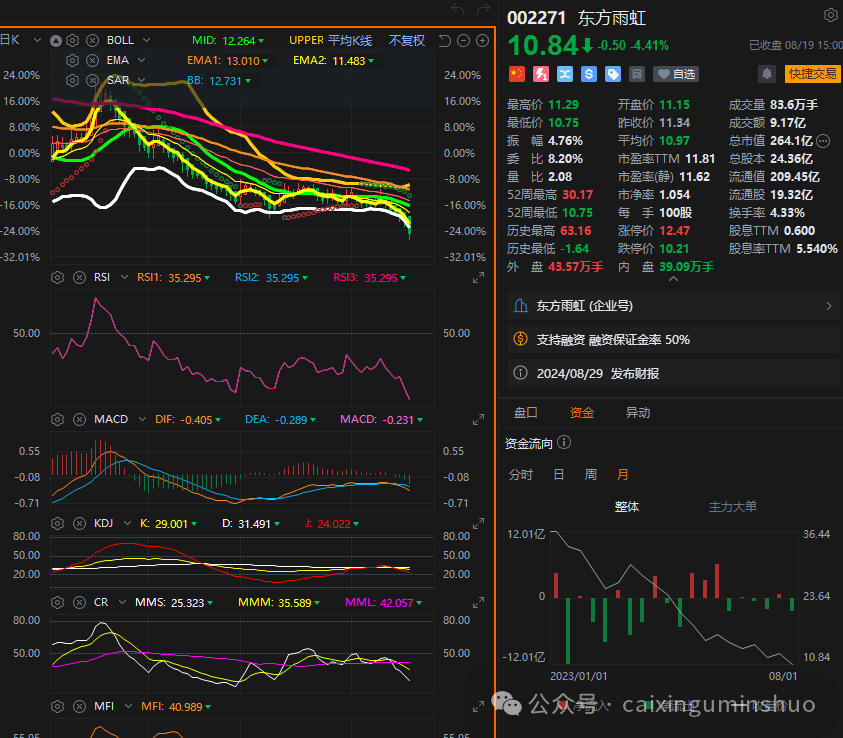Image resolution: width=843 pixels, height=738 pixels.
Task: Zoom out the chart with minus icon
Action: point(464,40)
